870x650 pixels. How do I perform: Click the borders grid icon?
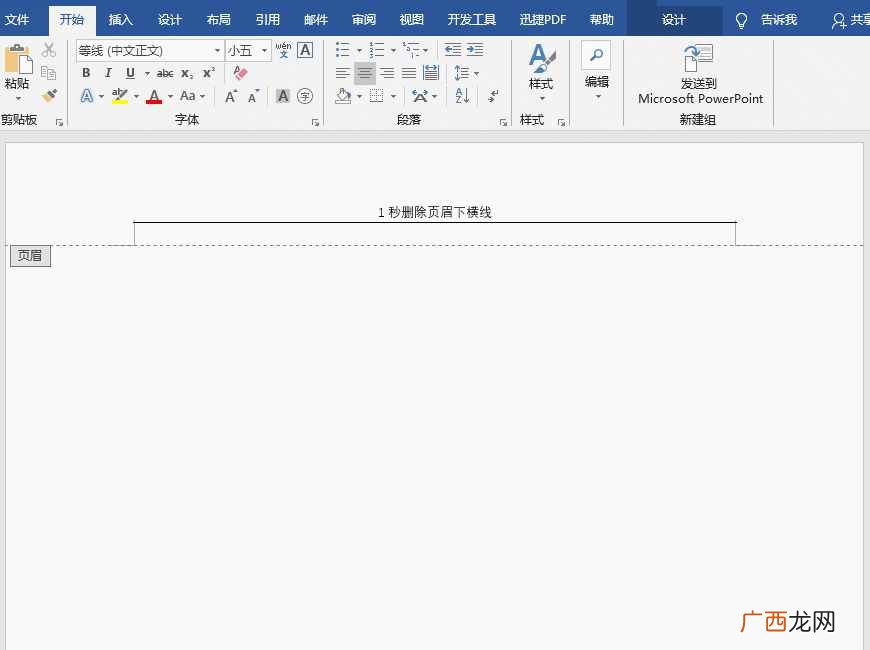[377, 96]
